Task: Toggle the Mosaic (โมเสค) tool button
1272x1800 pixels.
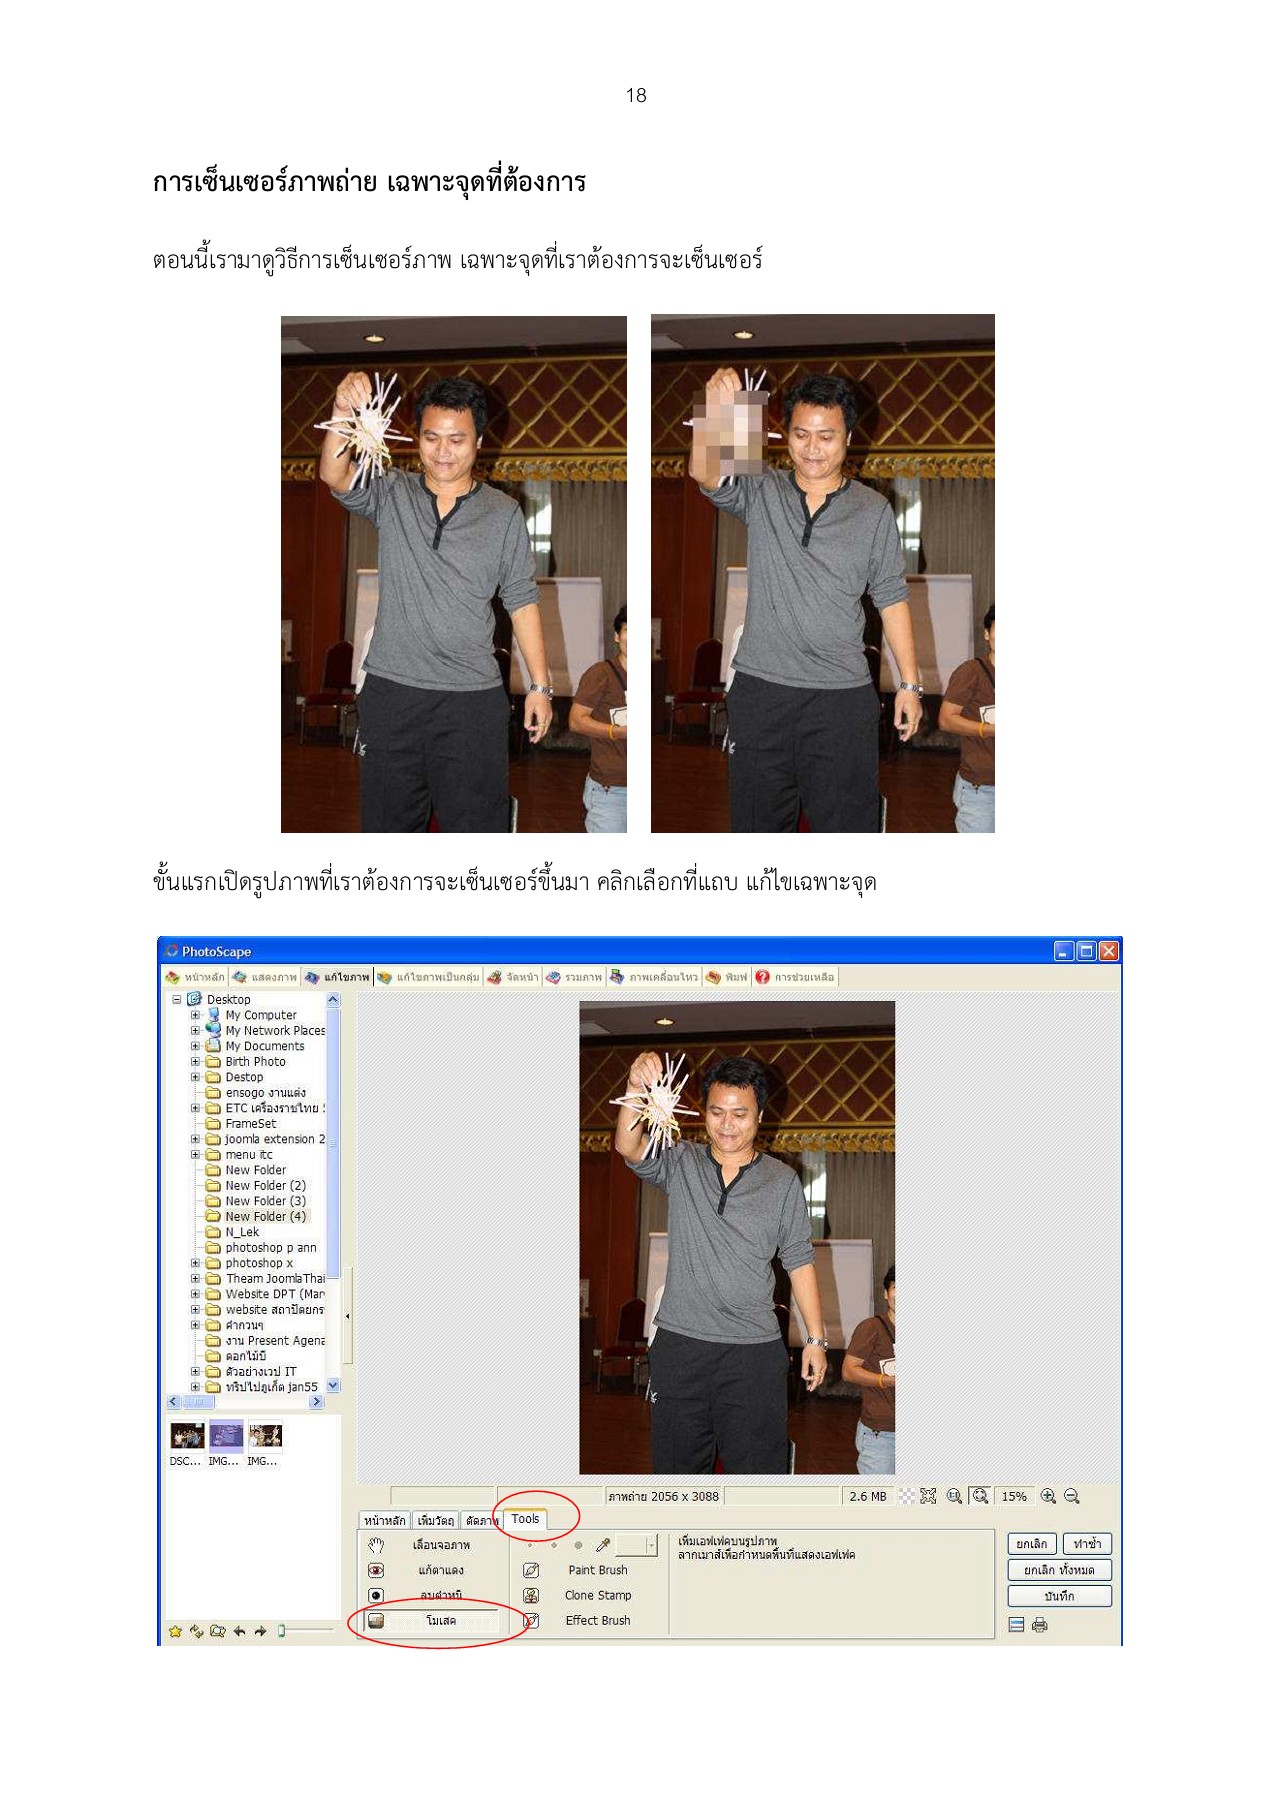Action: pyautogui.click(x=432, y=1620)
